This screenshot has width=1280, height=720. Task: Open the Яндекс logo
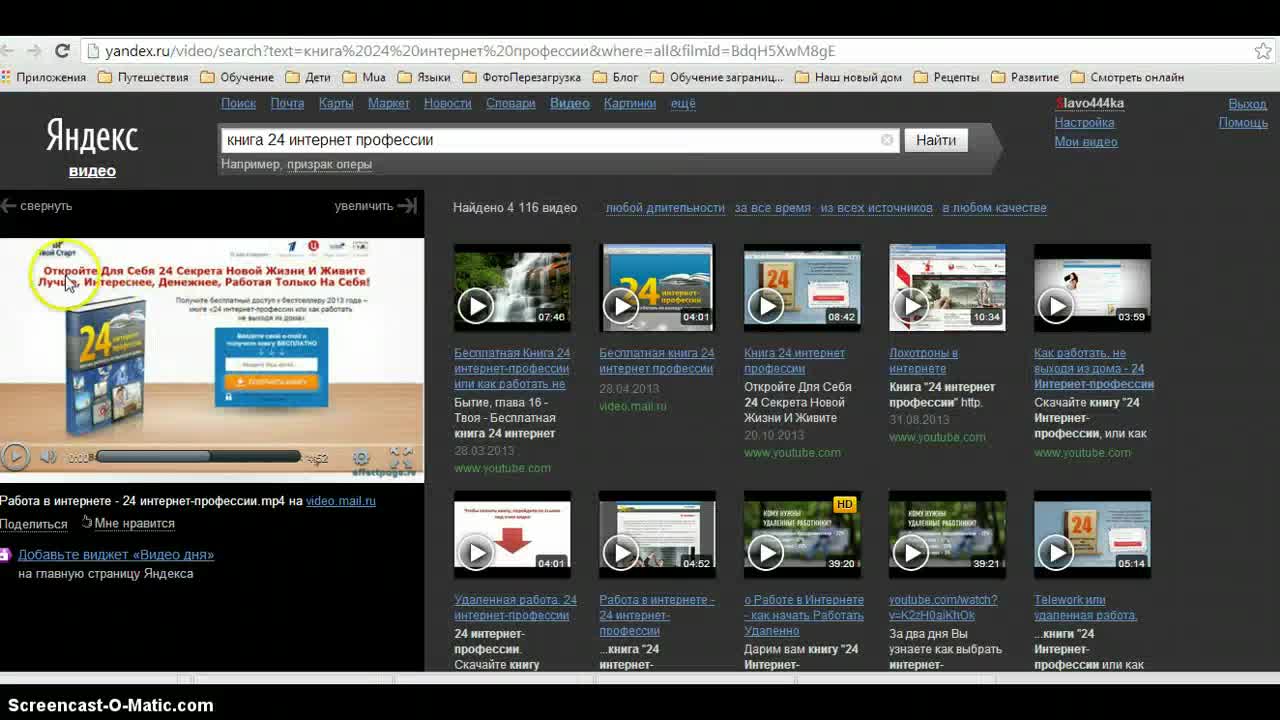92,136
